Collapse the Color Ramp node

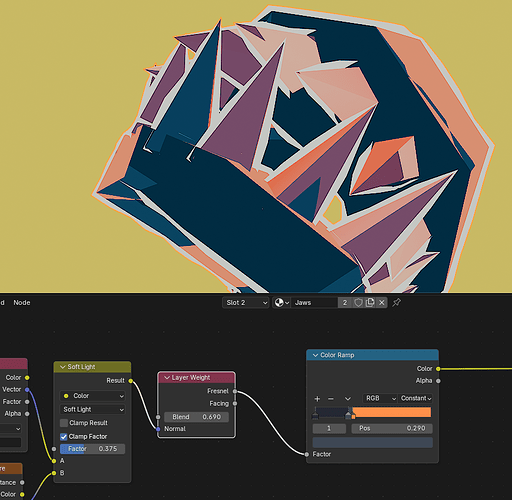click(315, 355)
